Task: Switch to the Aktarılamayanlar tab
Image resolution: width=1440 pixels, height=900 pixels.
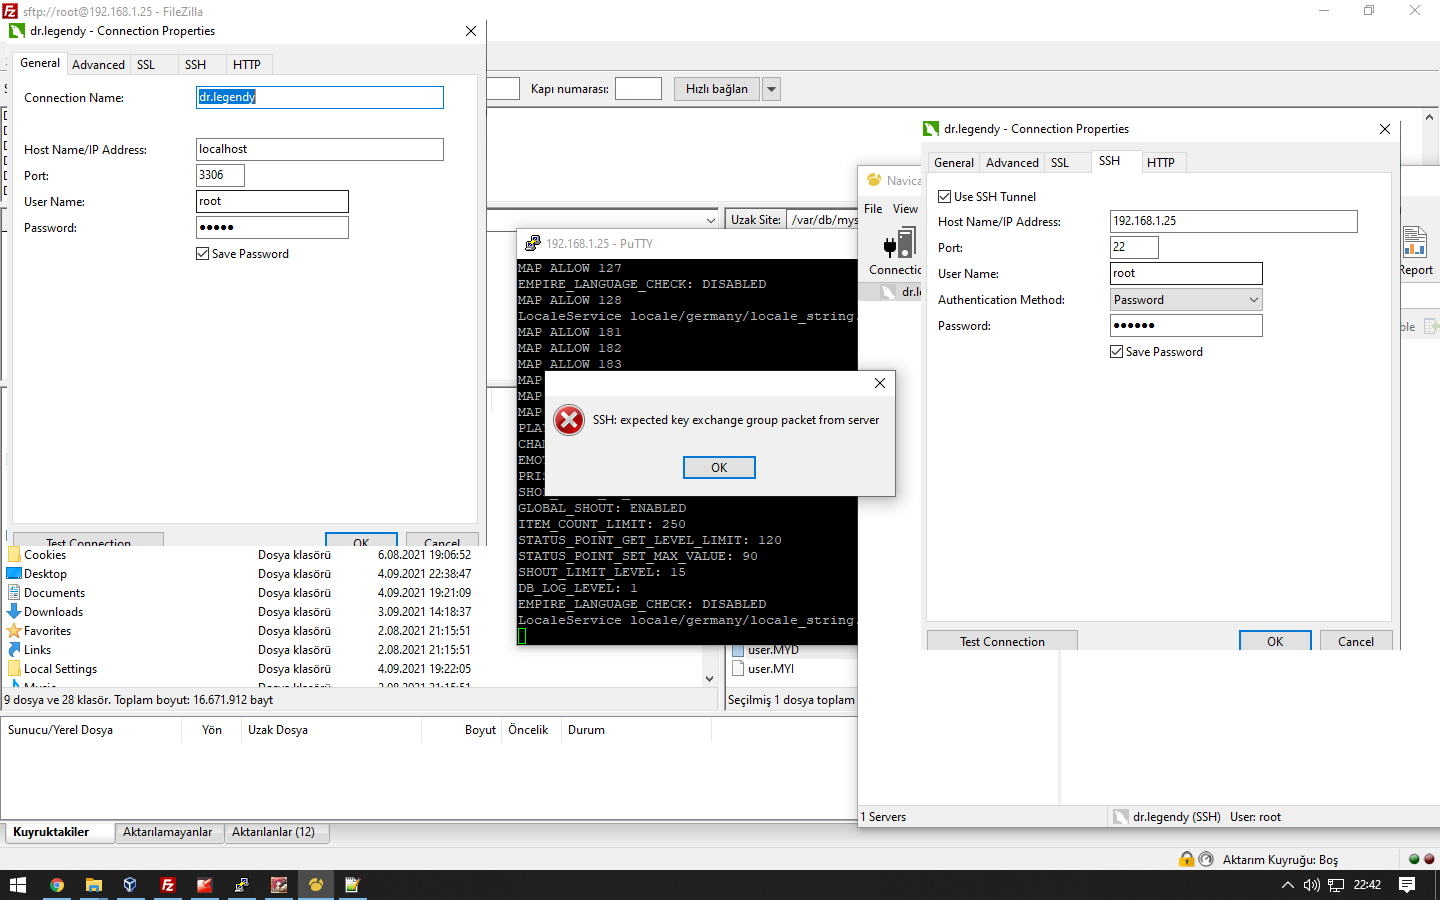Action: tap(168, 832)
